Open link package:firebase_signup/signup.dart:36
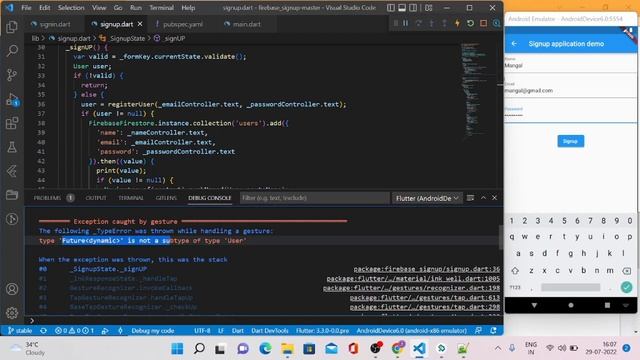The height and width of the screenshot is (360, 640). [x=427, y=269]
